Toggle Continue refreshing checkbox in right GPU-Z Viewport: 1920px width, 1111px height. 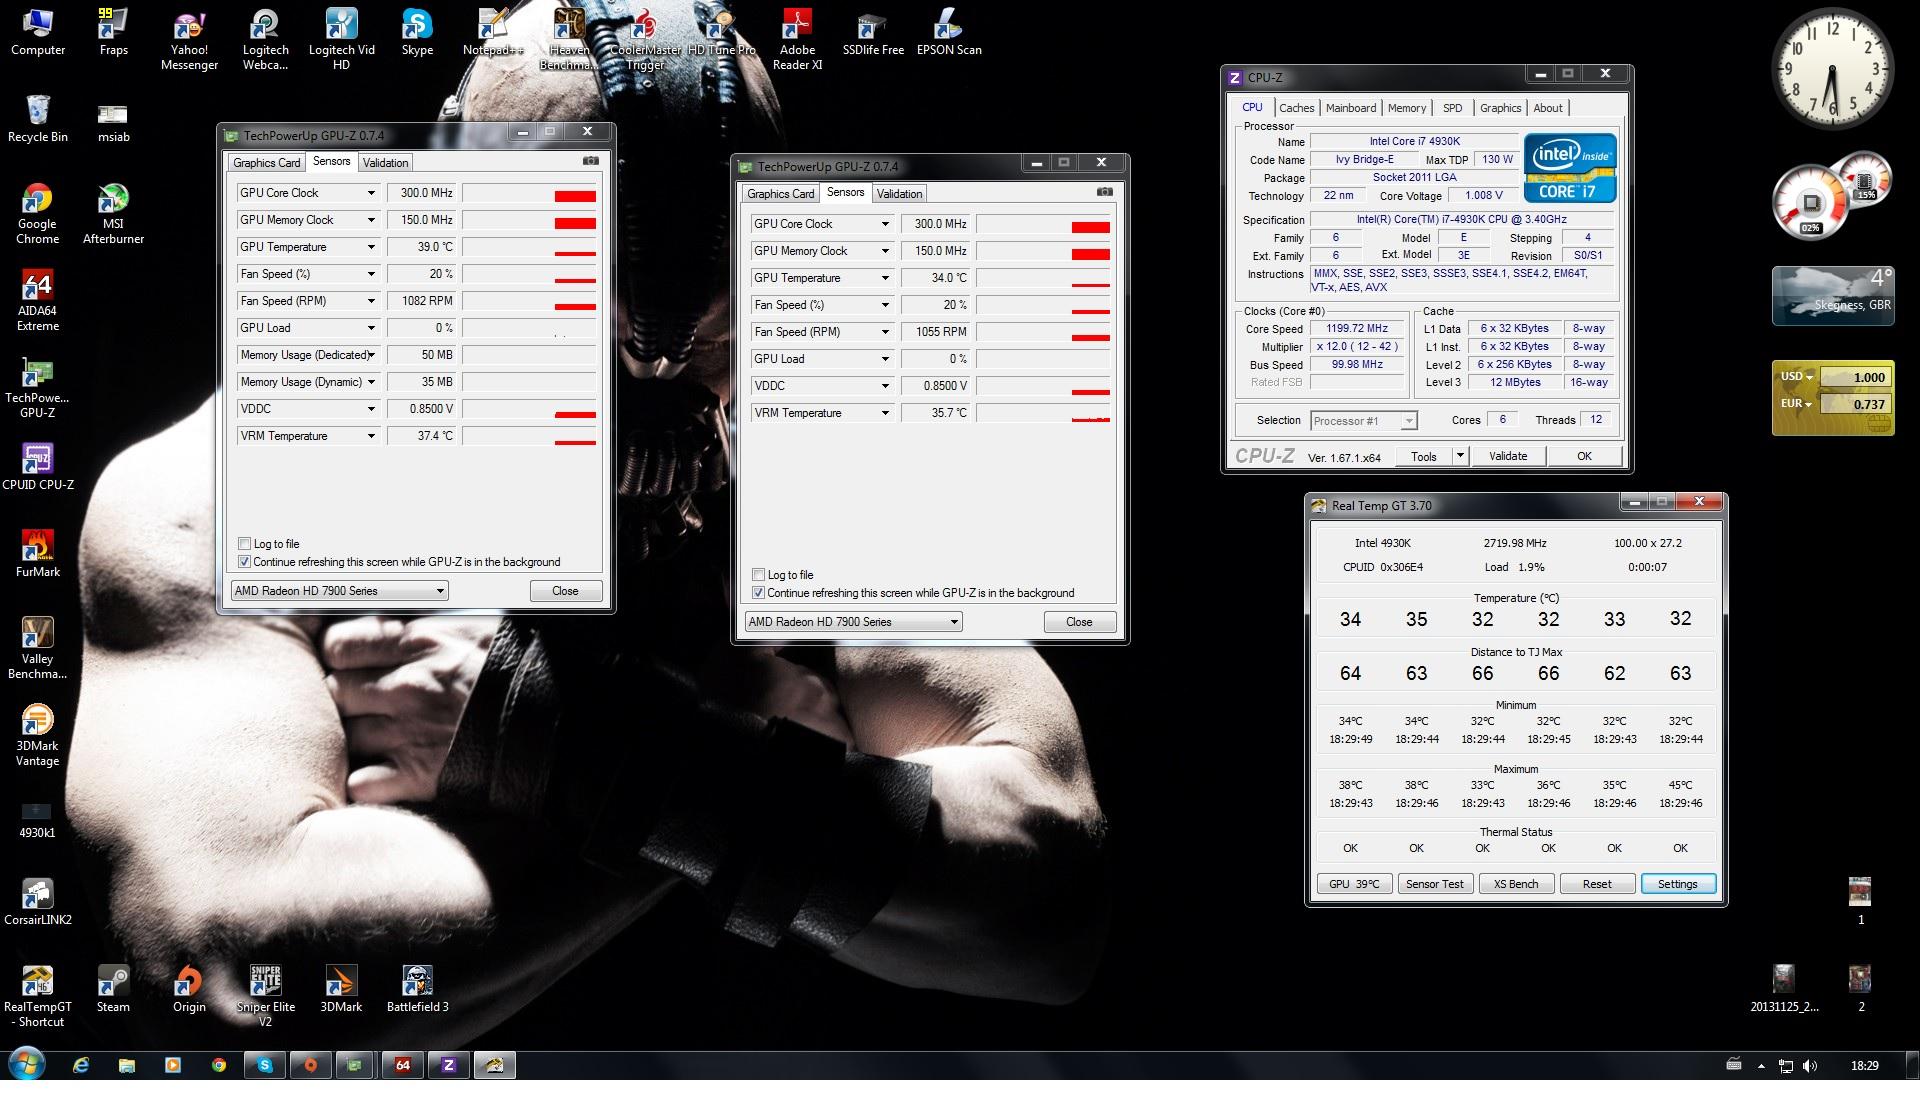click(758, 593)
